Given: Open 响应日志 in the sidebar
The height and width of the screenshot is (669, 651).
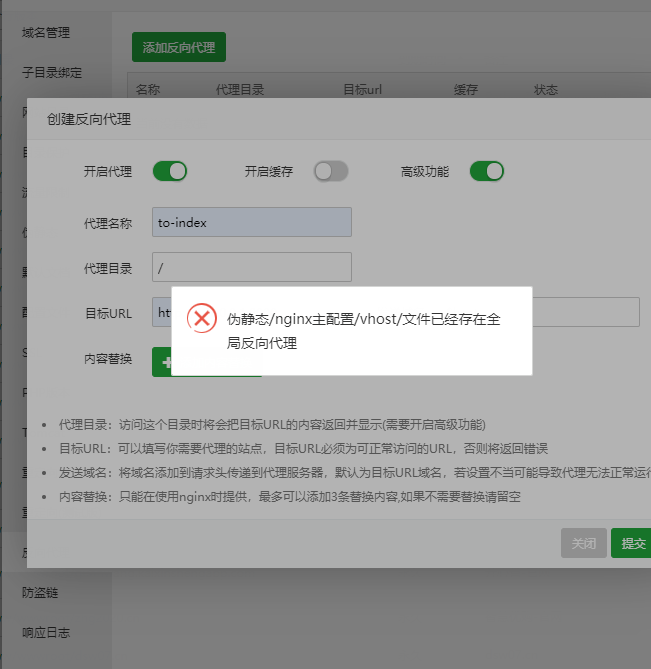Looking at the screenshot, I should pyautogui.click(x=46, y=632).
